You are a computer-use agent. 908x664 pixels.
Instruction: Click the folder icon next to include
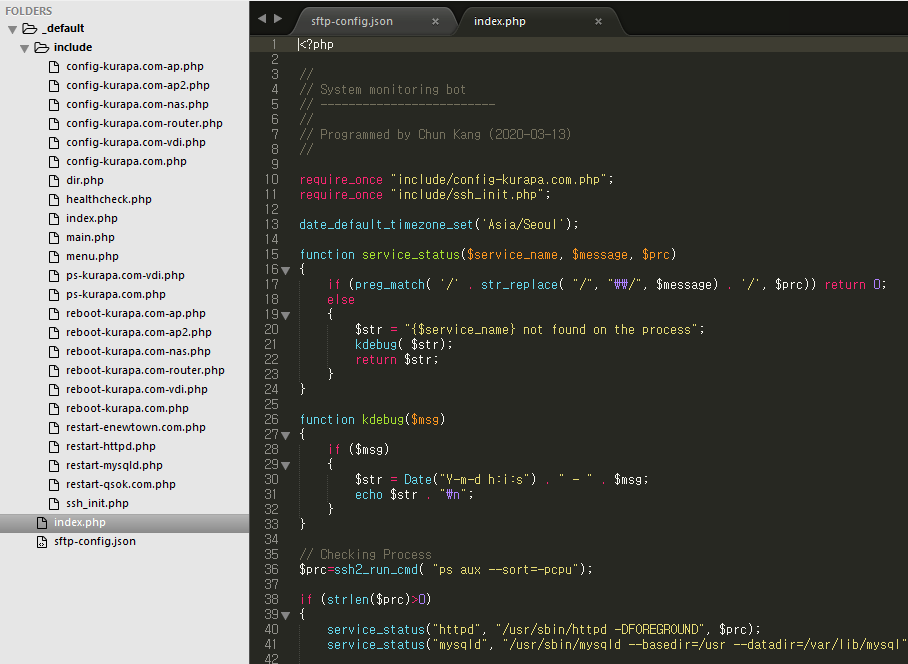click(42, 47)
